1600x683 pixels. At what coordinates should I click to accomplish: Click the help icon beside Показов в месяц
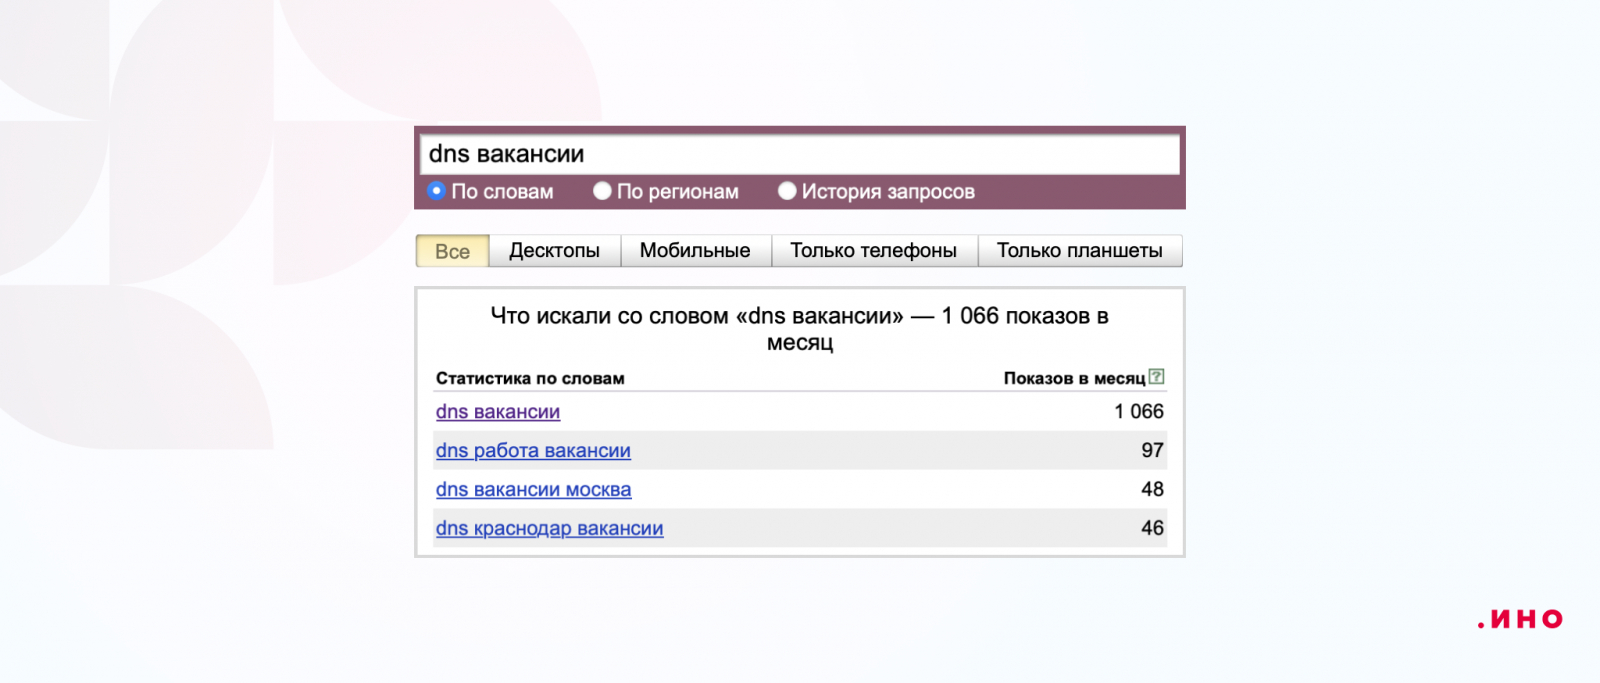(x=1157, y=377)
